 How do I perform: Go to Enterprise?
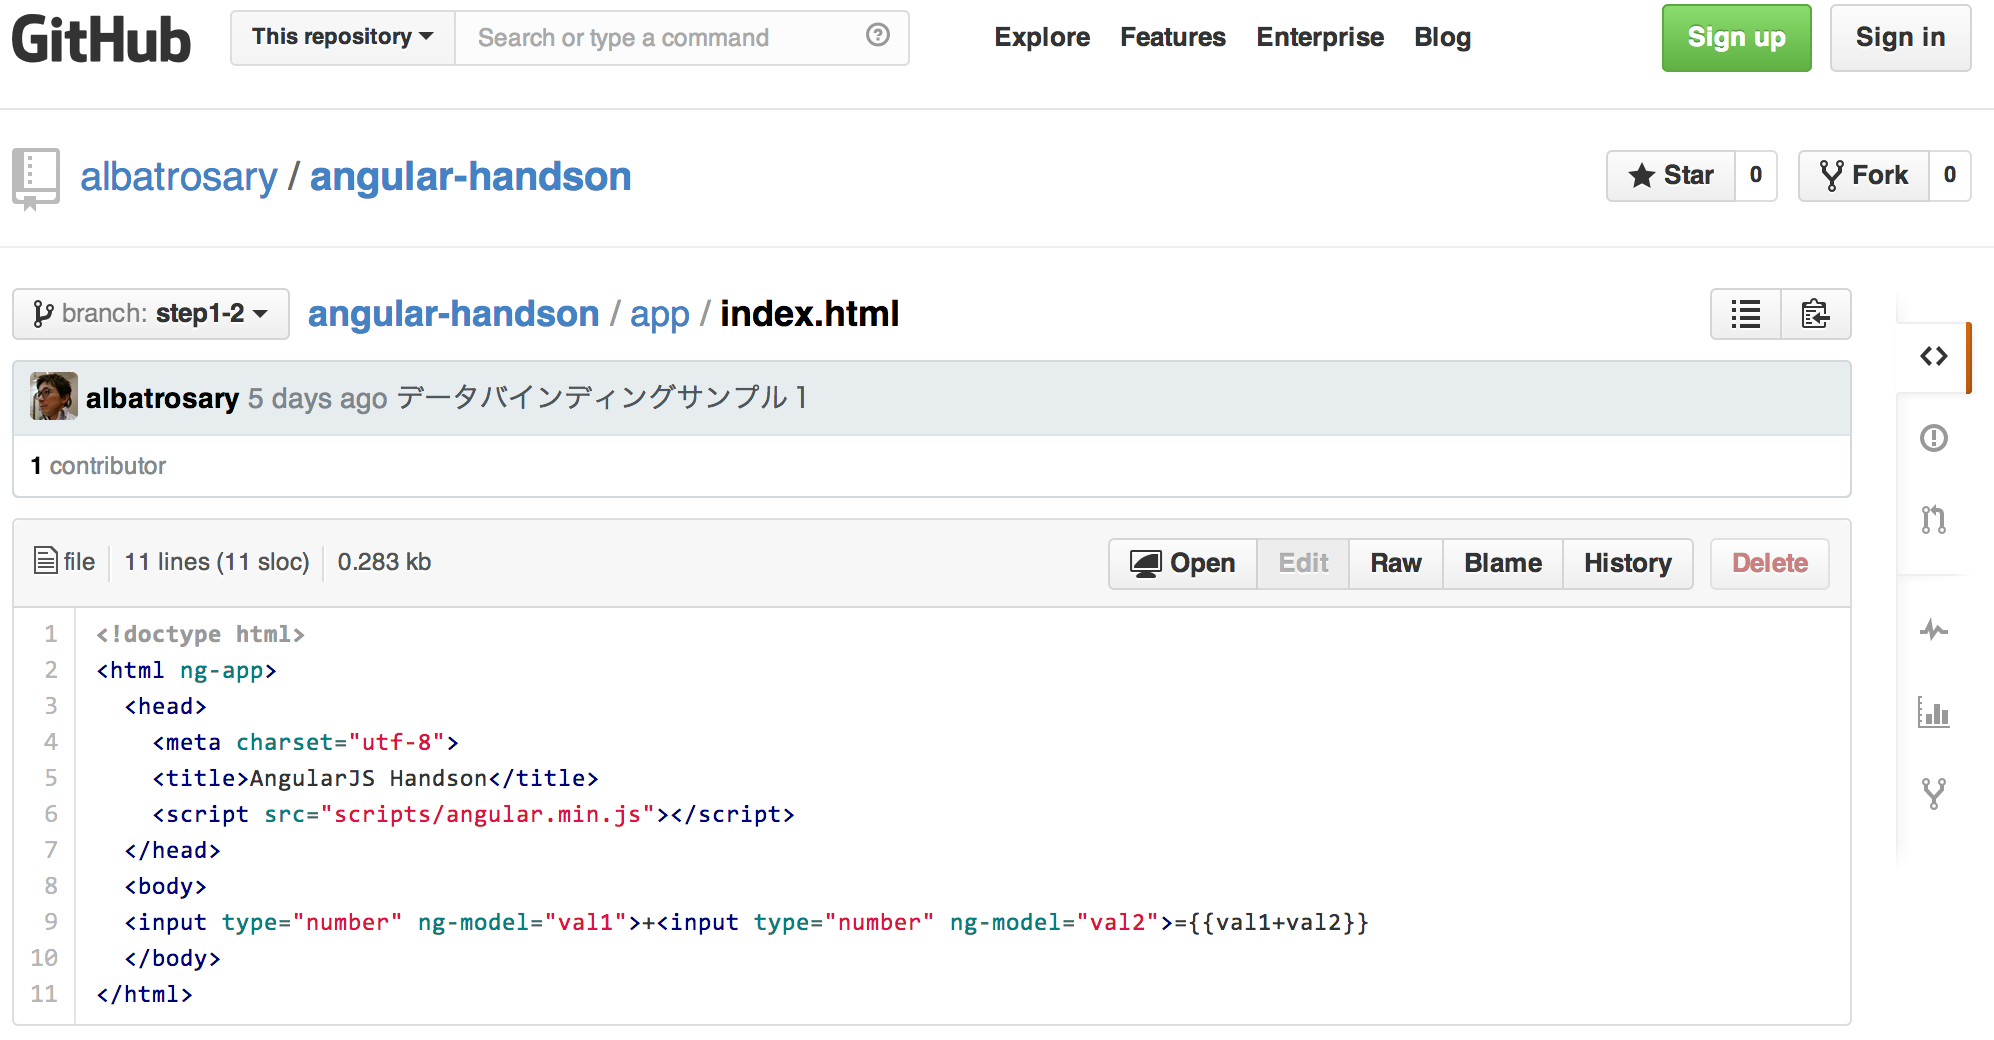pyautogui.click(x=1320, y=37)
